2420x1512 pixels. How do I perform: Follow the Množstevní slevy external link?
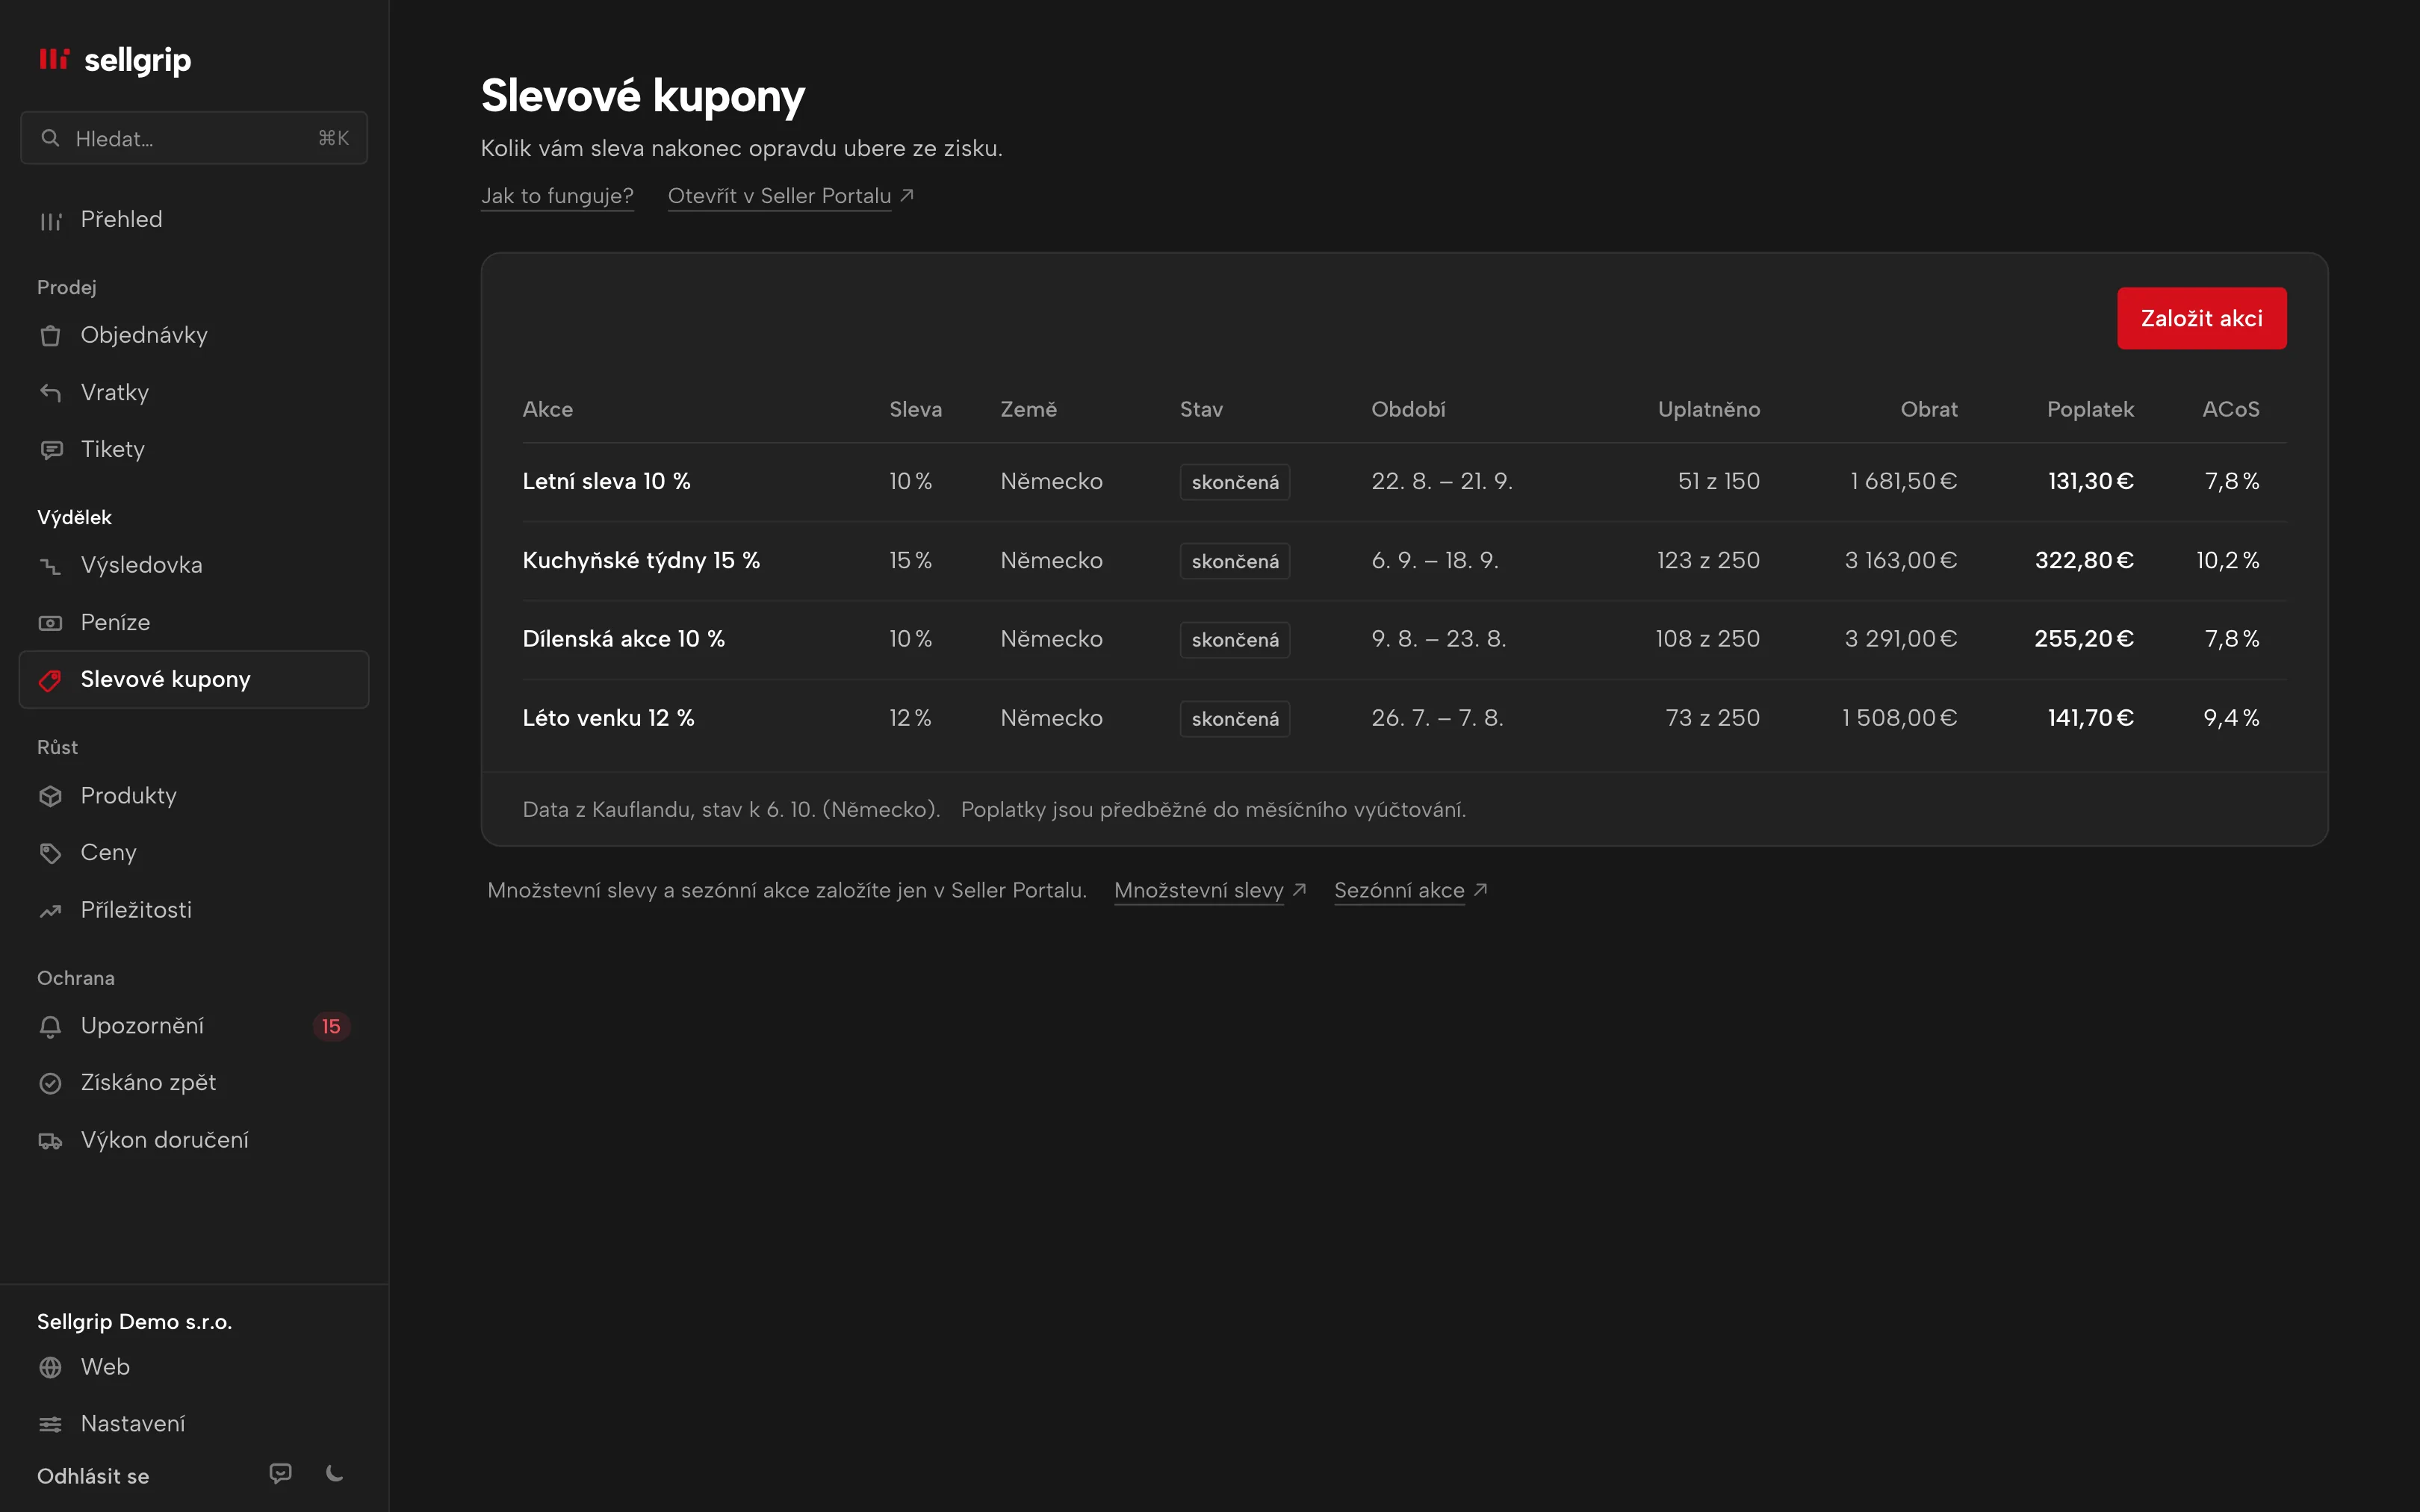click(1210, 890)
